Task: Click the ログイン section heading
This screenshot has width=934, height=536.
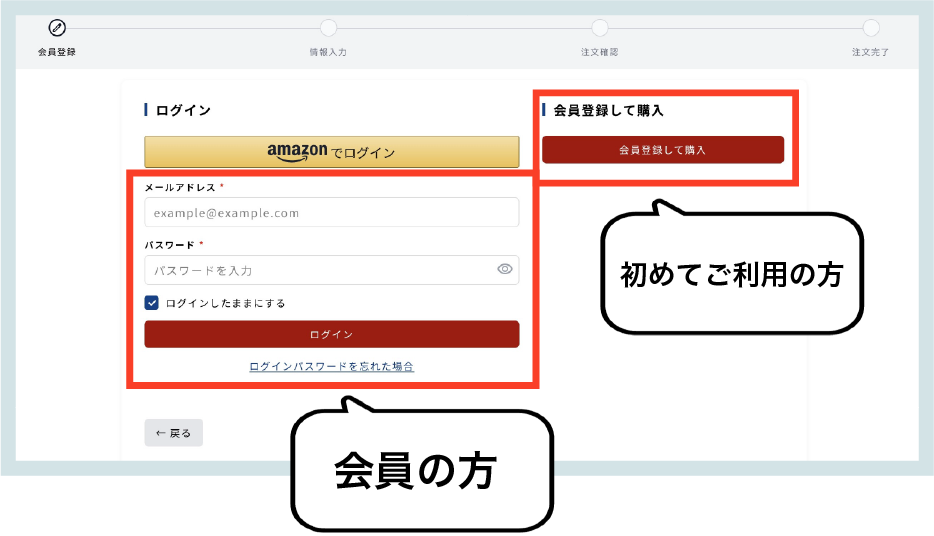Action: click(183, 110)
